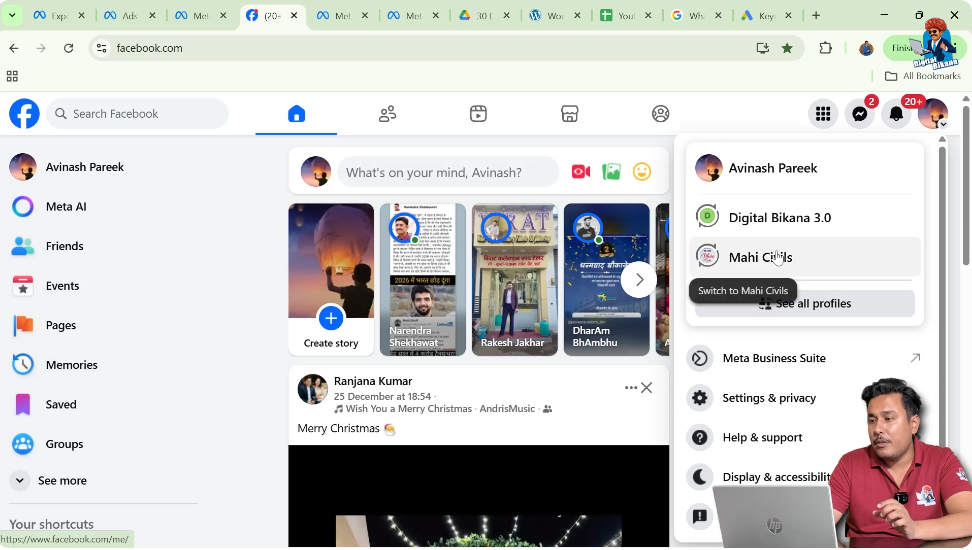
Task: Open the All Bookmarks folder
Action: [923, 76]
